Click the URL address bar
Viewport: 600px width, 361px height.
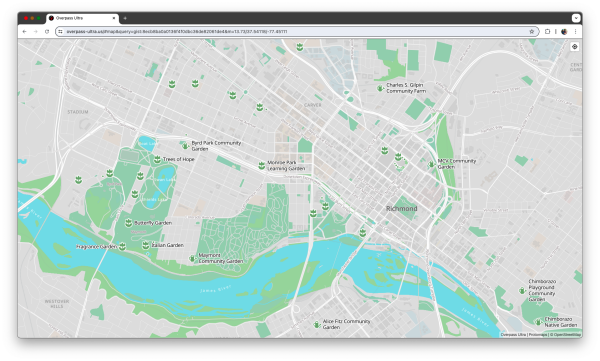(295, 32)
